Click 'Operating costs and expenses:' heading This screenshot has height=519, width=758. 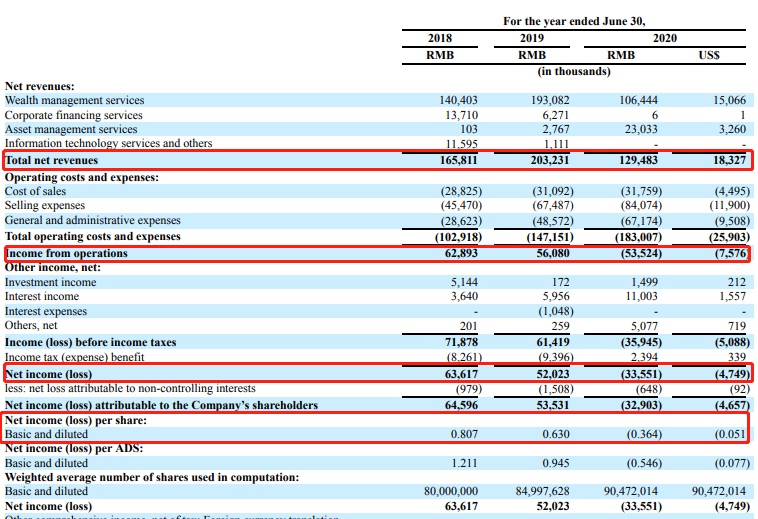point(82,177)
